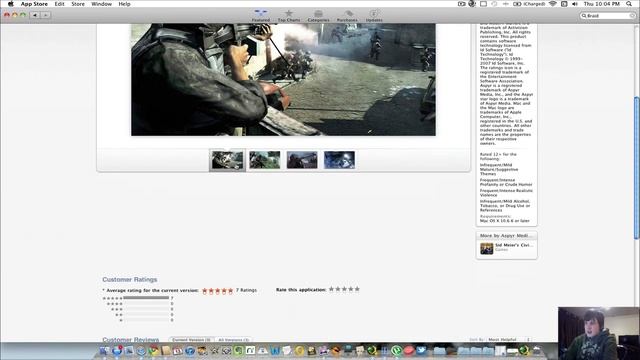Open the Featured section in toolbar
The width and height of the screenshot is (640, 360).
coord(260,16)
